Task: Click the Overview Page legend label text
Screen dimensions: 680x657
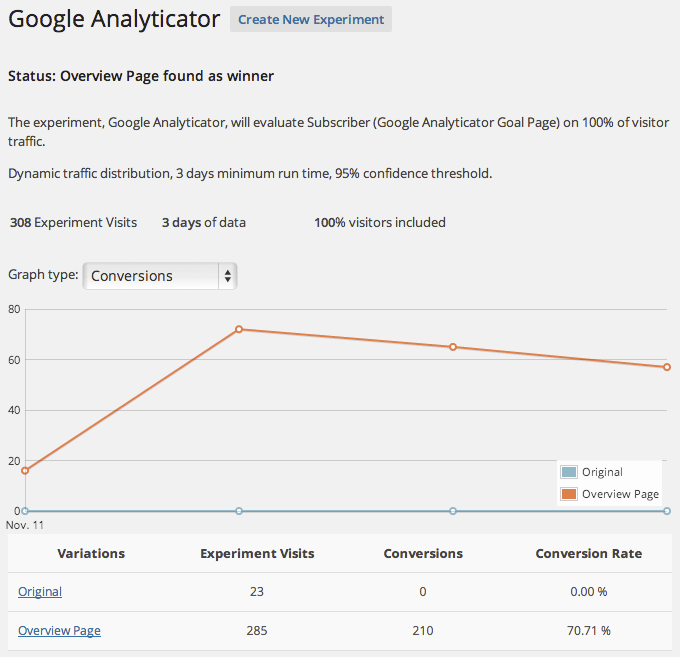Action: point(621,494)
